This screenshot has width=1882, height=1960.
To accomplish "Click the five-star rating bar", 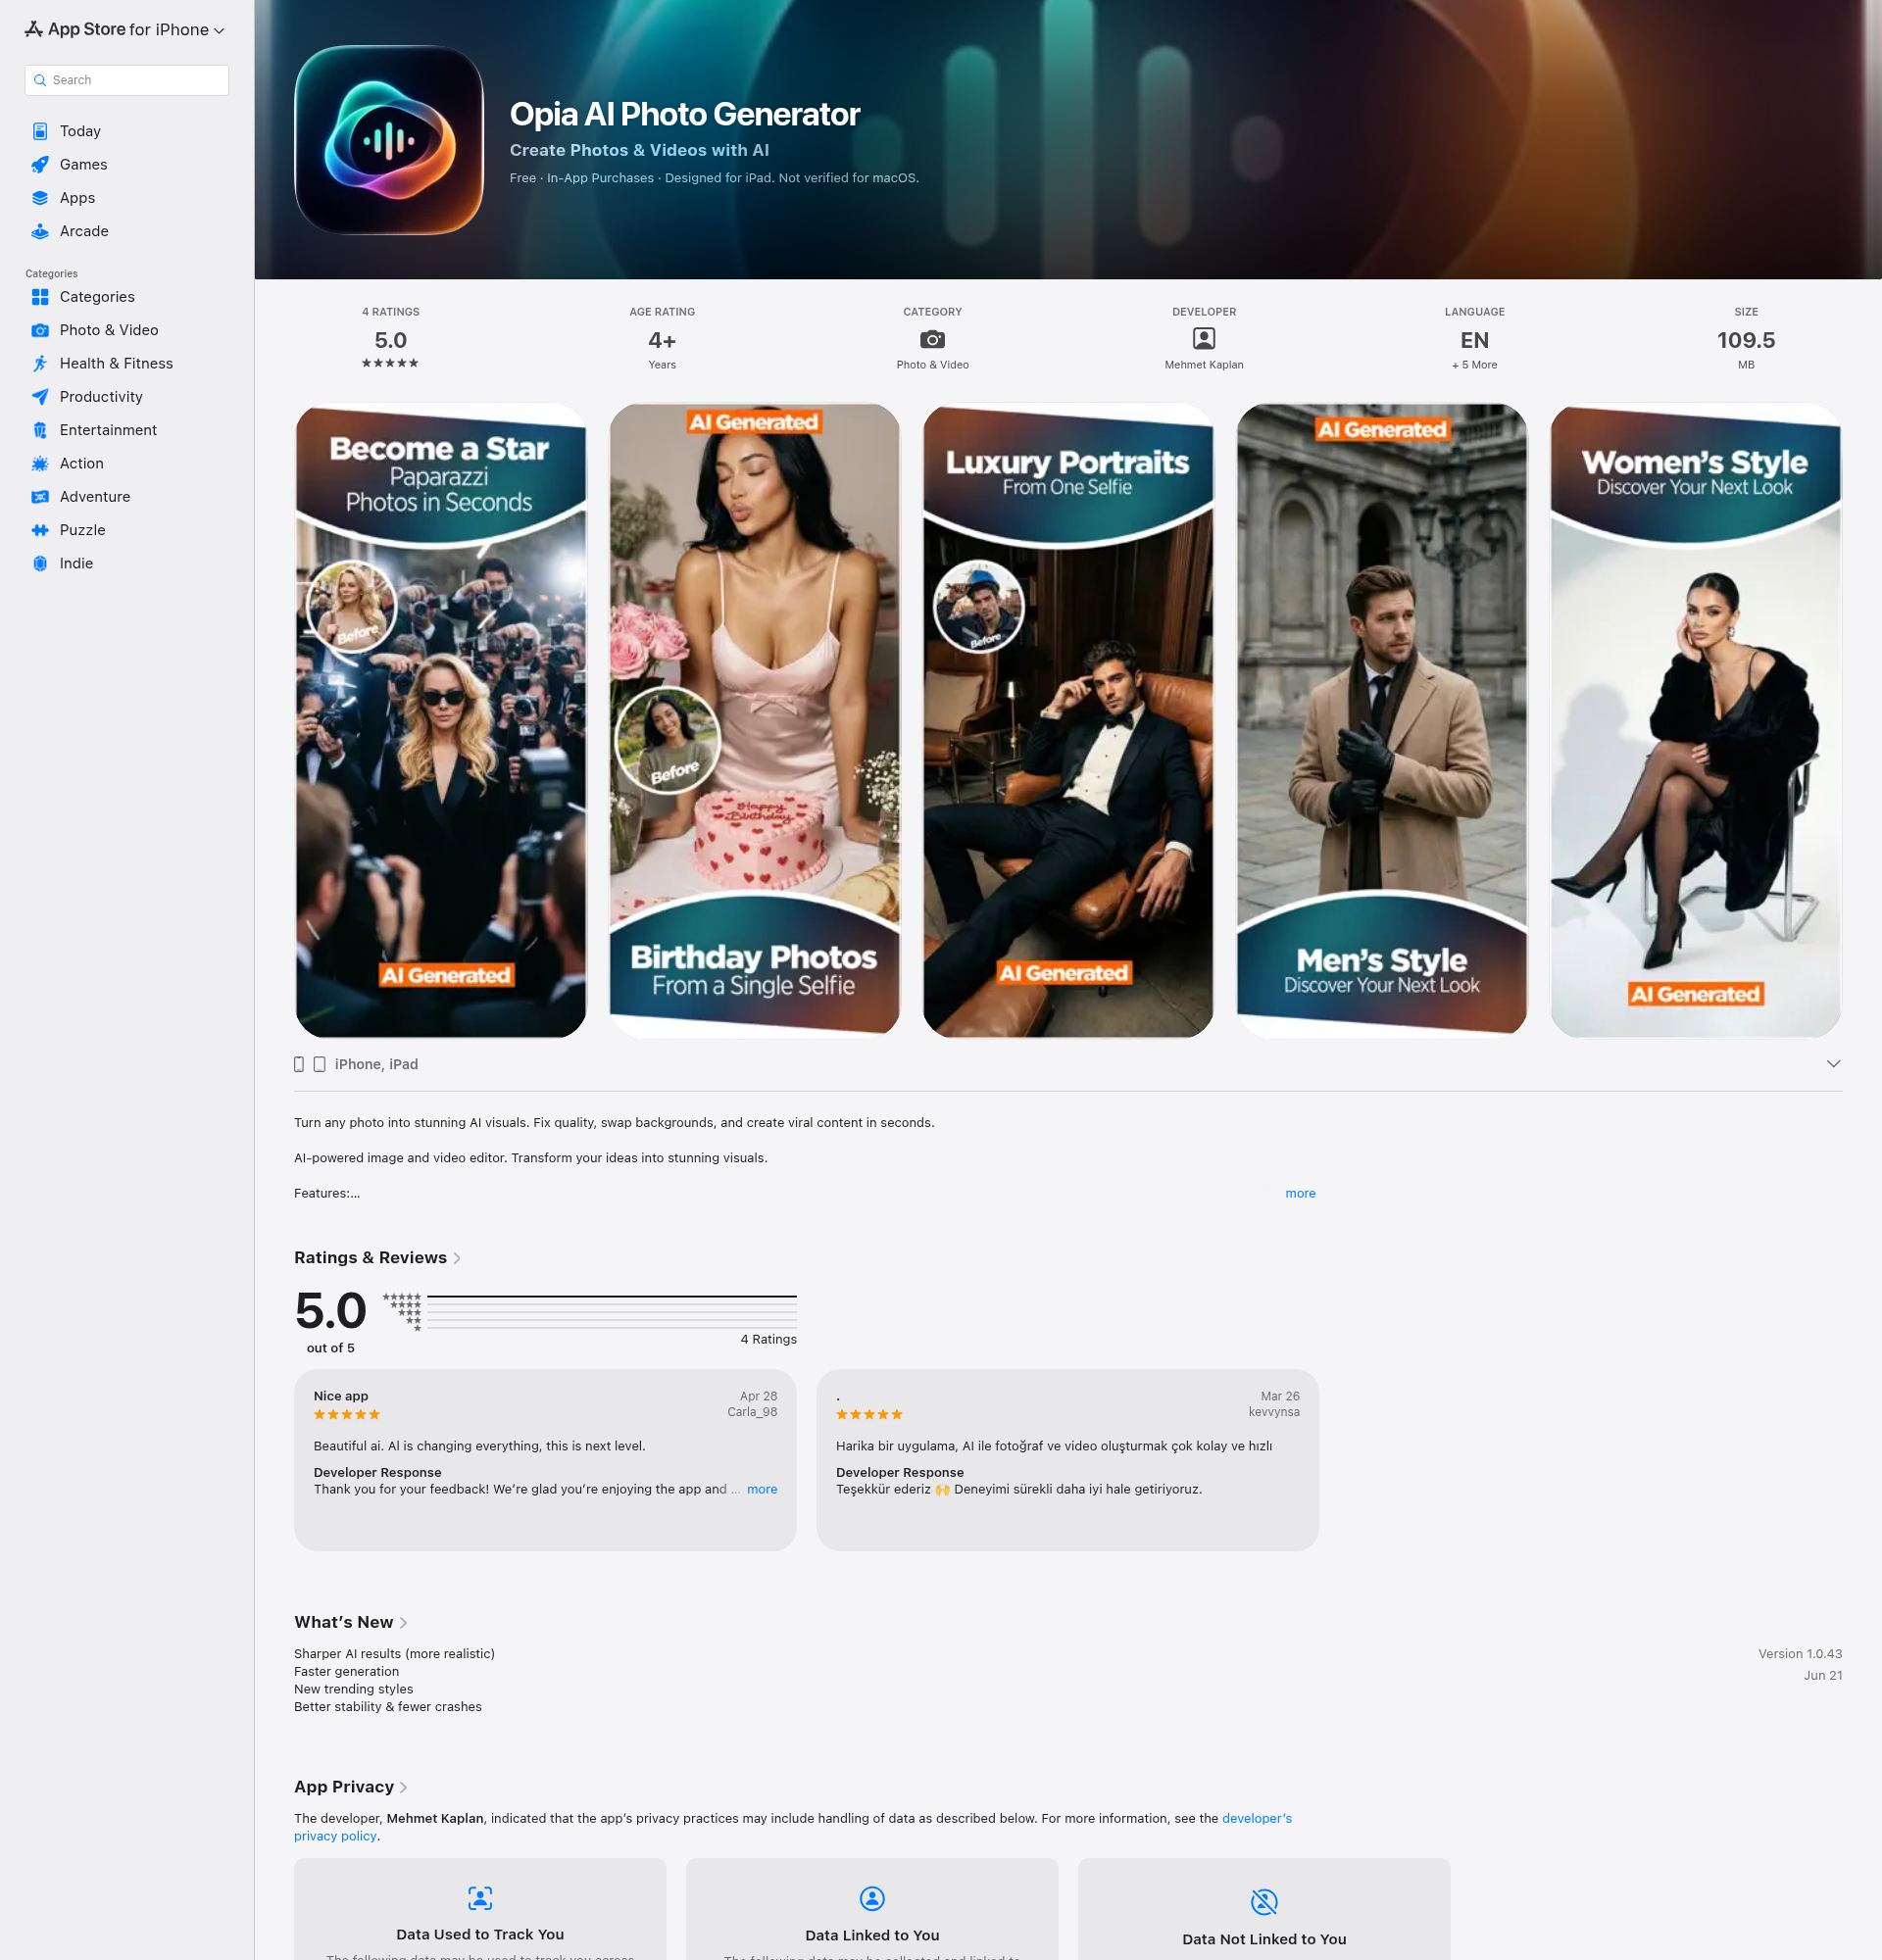I will (612, 1297).
